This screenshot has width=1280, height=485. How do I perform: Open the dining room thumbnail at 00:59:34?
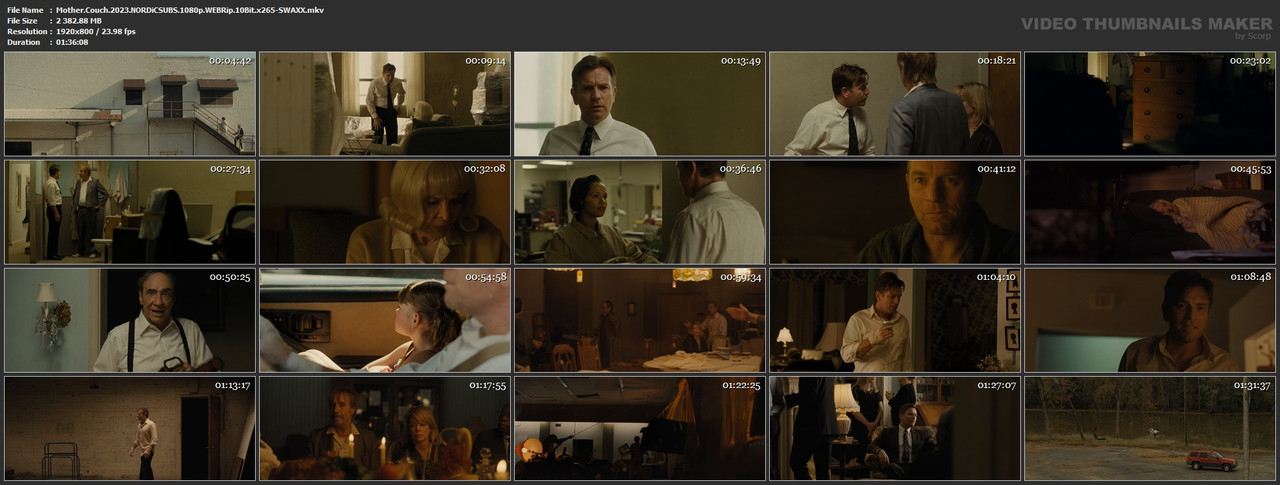click(640, 320)
